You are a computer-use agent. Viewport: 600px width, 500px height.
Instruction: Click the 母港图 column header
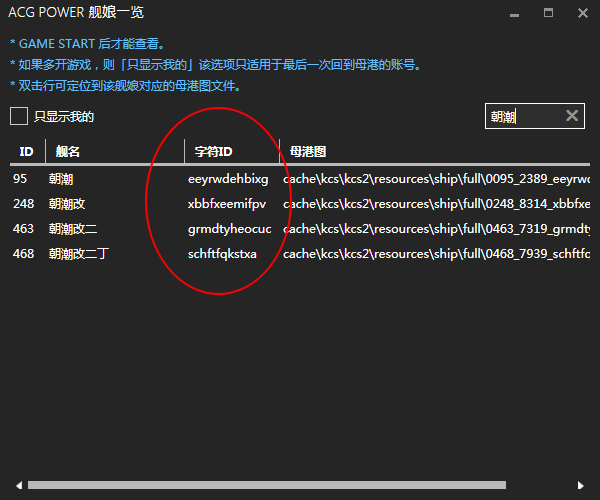[x=308, y=151]
